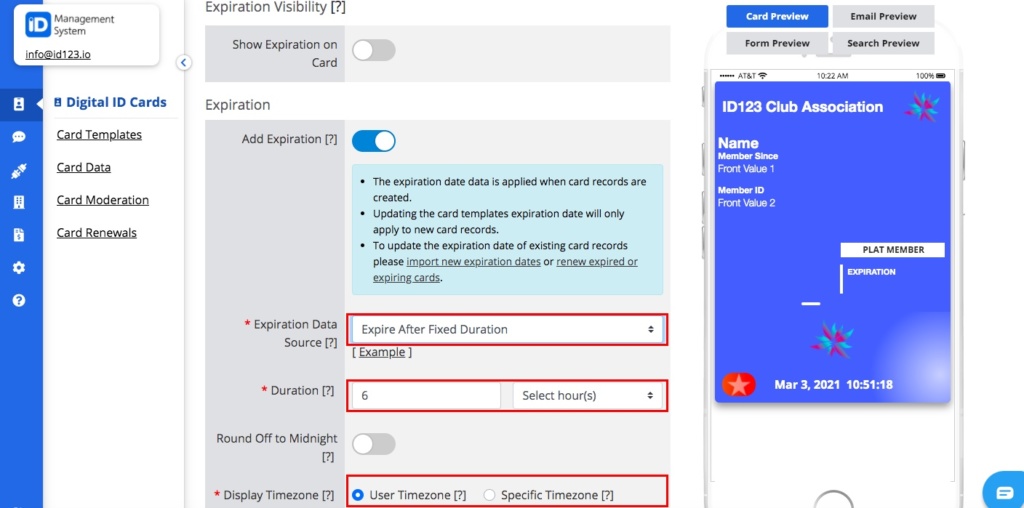Viewport: 1024px width, 508px height.
Task: Open the chat messages sidebar icon
Action: [x=19, y=136]
